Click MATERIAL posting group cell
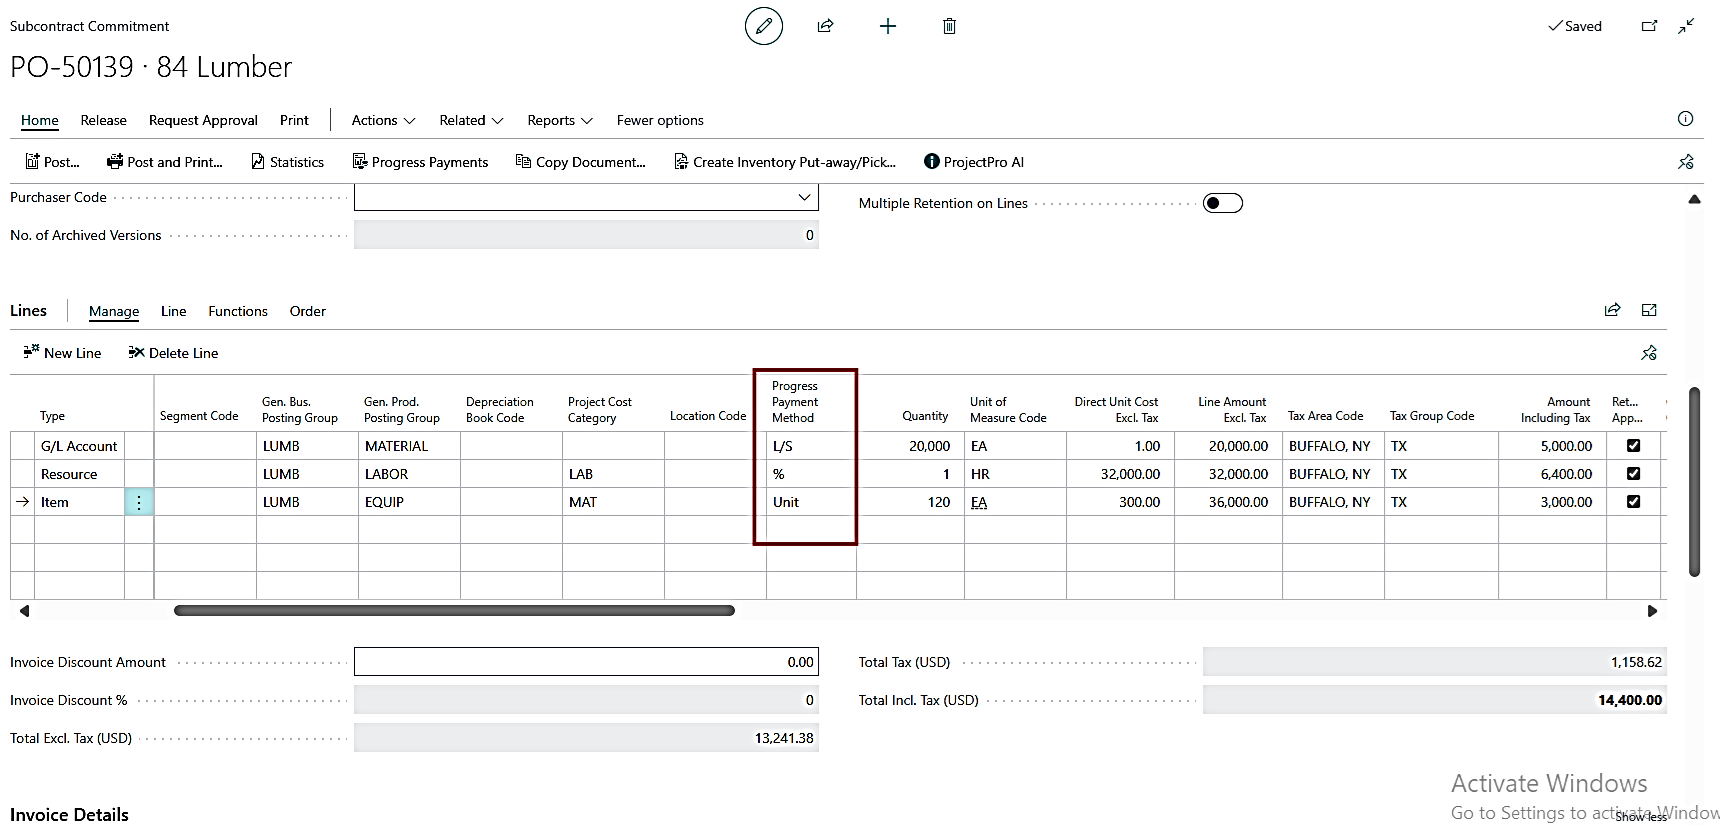Viewport: 1720px width, 825px height. point(409,446)
